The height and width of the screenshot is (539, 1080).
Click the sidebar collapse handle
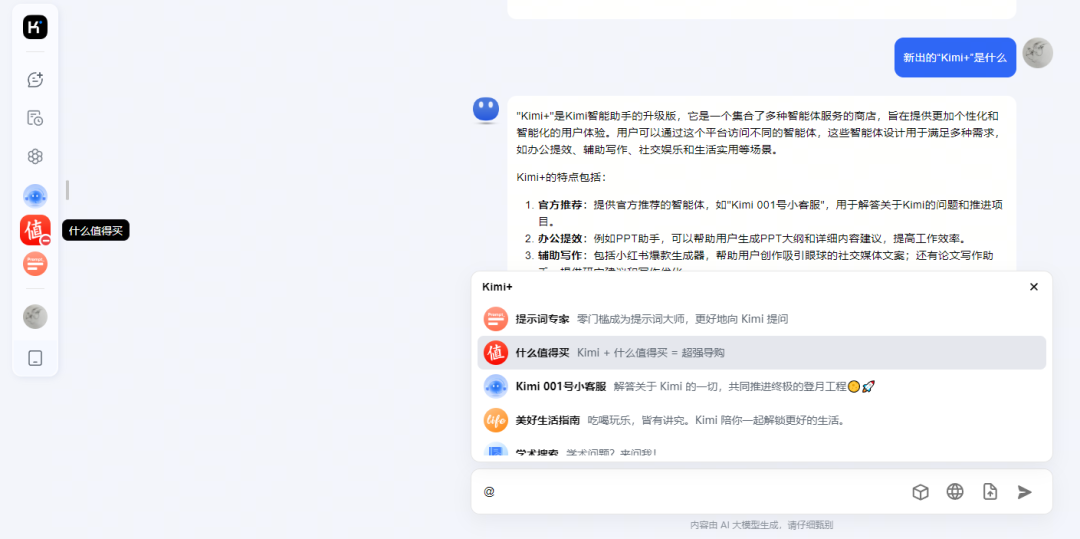[68, 190]
